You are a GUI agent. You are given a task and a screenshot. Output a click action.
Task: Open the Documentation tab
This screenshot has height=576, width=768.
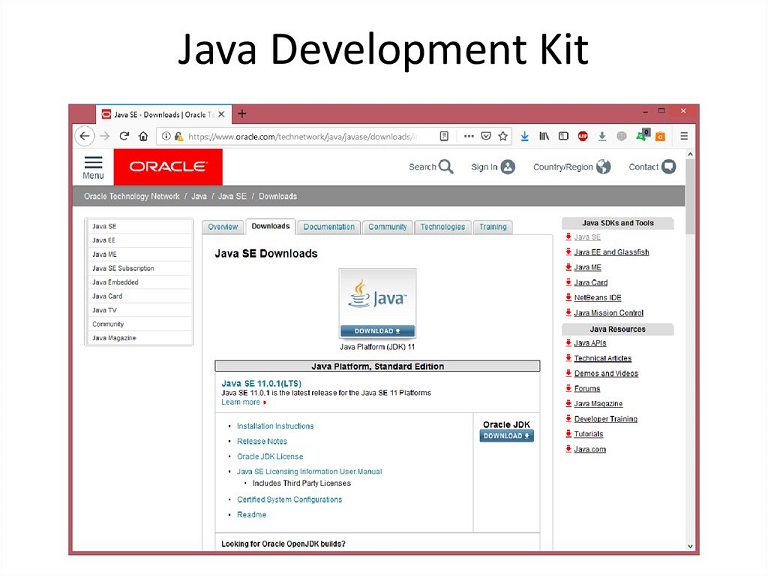329,227
